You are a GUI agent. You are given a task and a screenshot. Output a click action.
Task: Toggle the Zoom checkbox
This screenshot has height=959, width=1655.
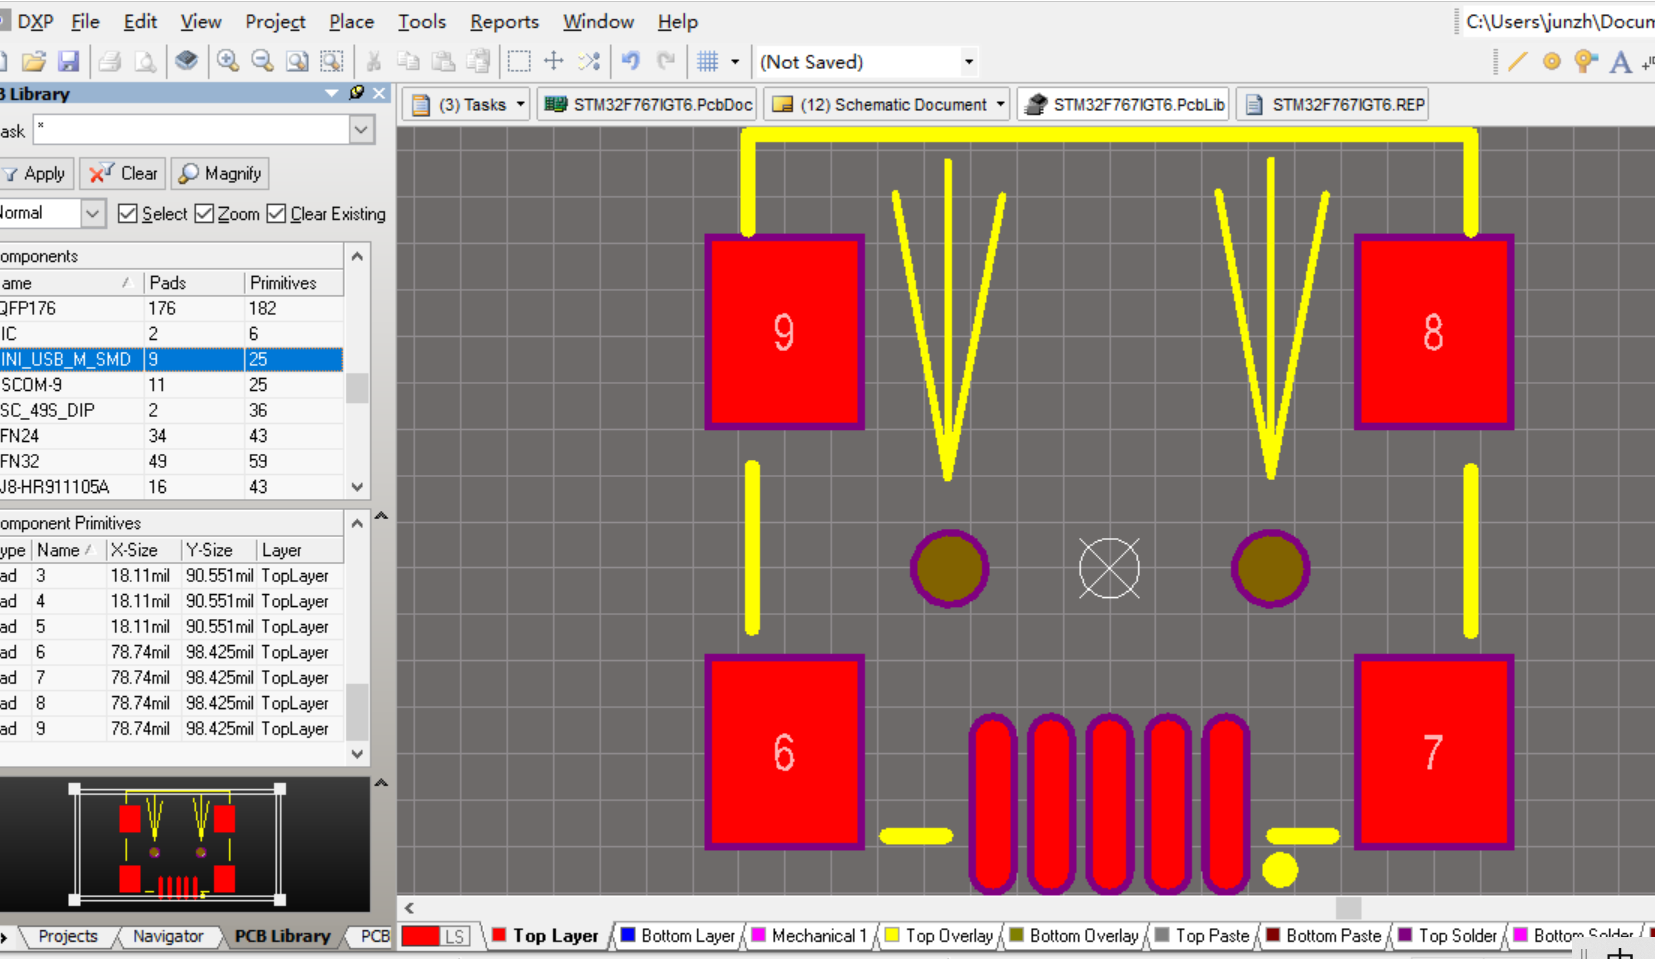click(204, 213)
